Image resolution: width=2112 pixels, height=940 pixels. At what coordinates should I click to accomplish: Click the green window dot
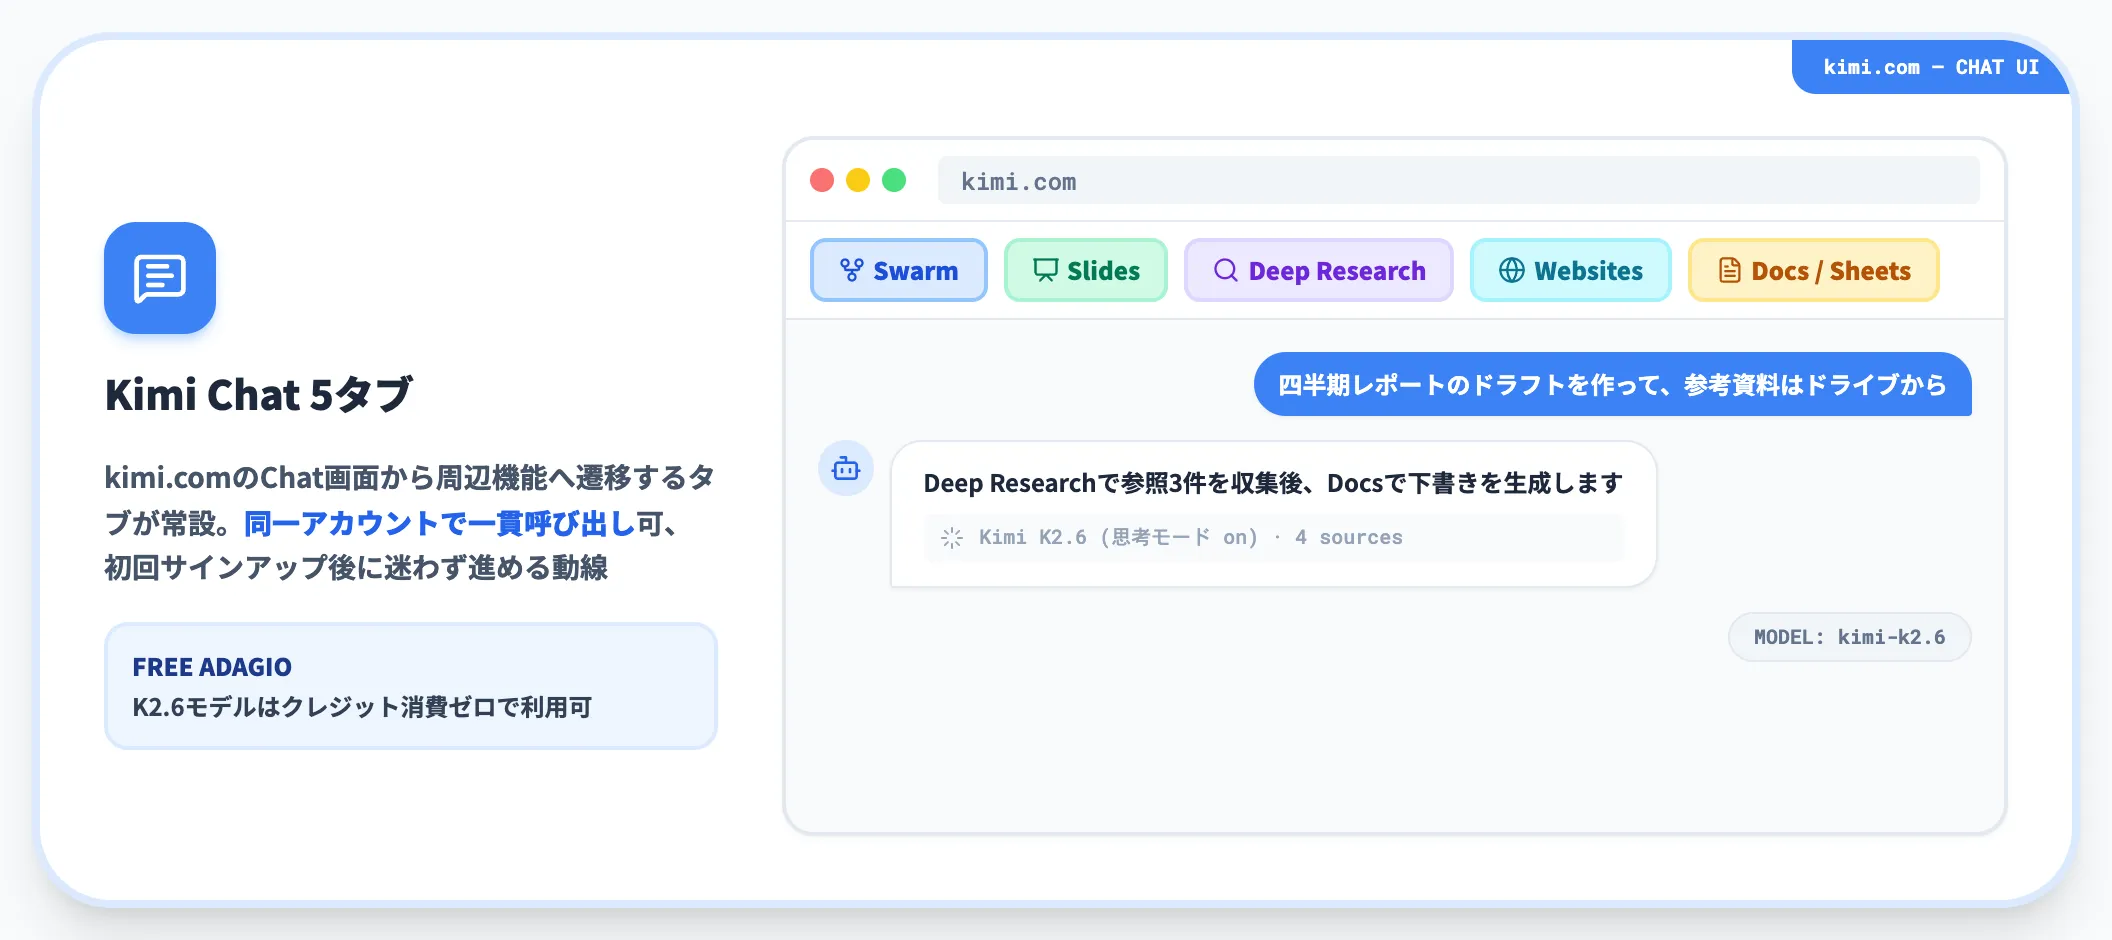tap(894, 180)
